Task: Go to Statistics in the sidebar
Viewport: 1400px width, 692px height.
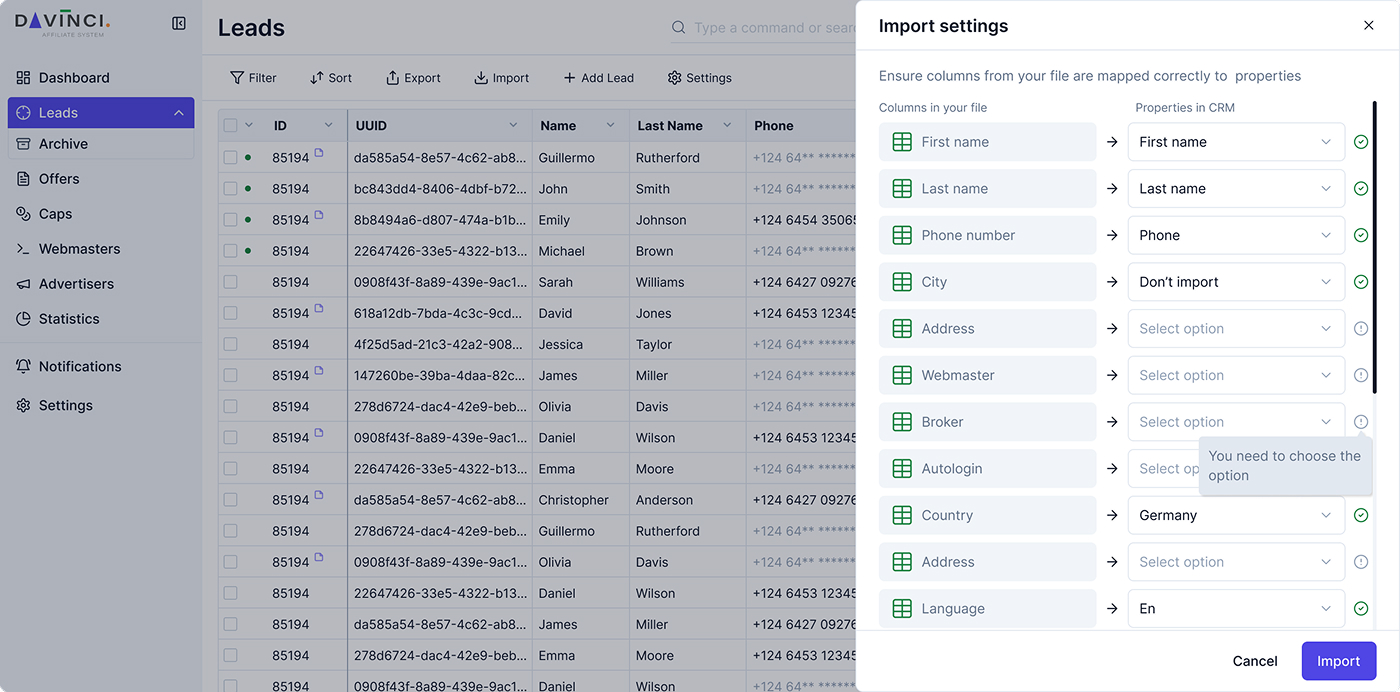Action: 69,319
